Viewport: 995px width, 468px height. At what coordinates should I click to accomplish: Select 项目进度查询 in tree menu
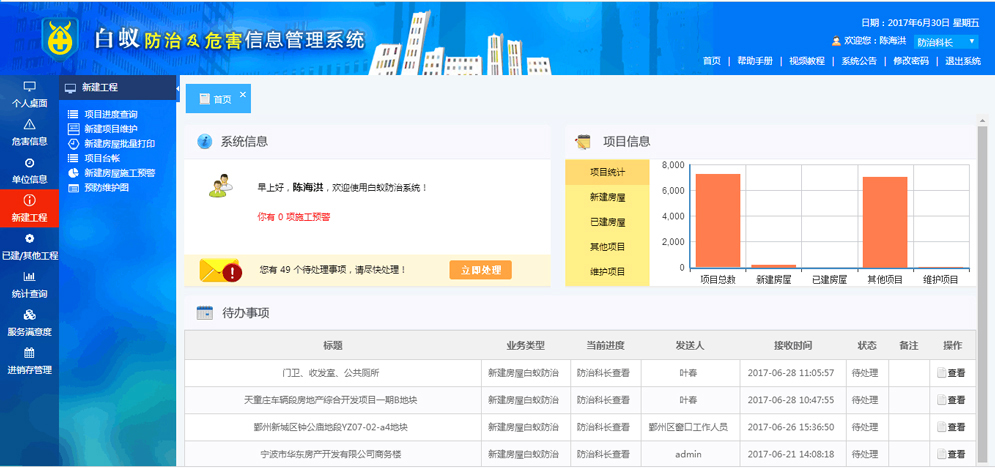(x=110, y=115)
